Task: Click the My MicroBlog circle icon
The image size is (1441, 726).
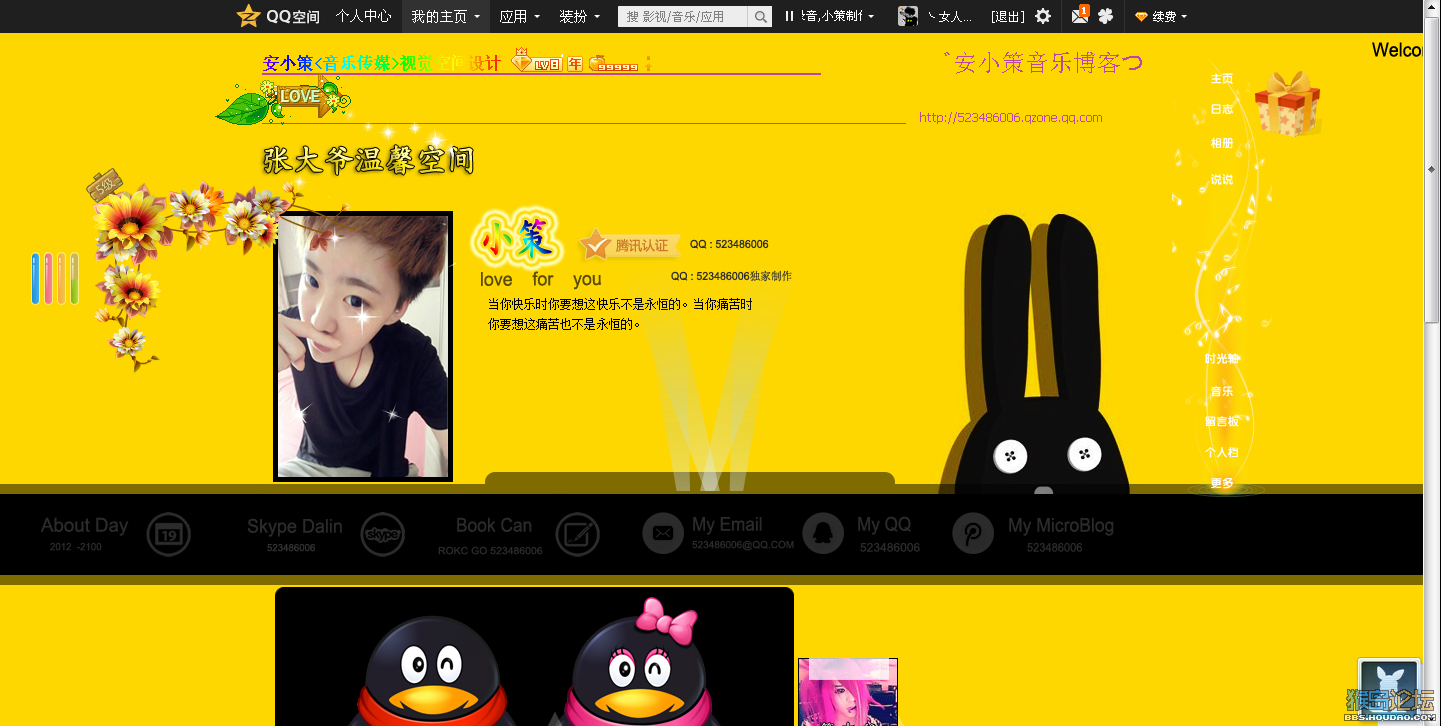Action: pos(972,533)
